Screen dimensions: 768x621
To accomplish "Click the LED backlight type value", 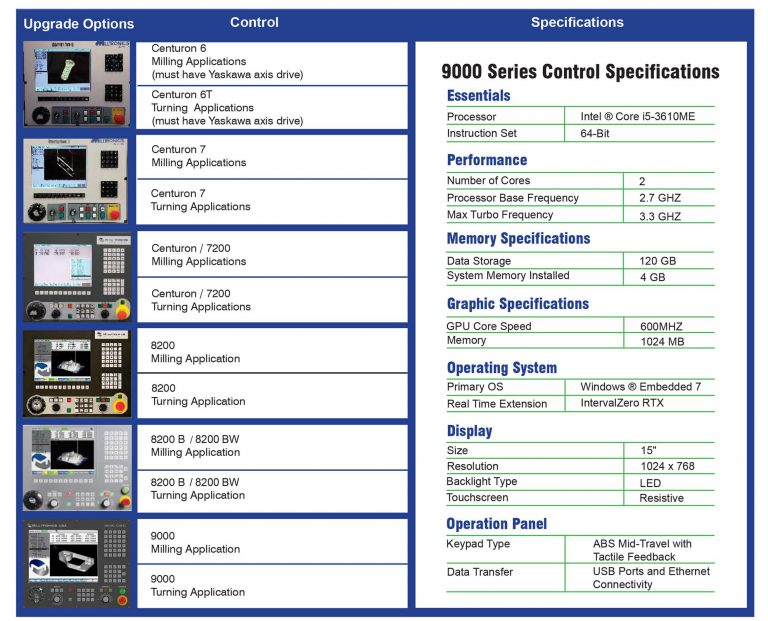I will [x=650, y=483].
